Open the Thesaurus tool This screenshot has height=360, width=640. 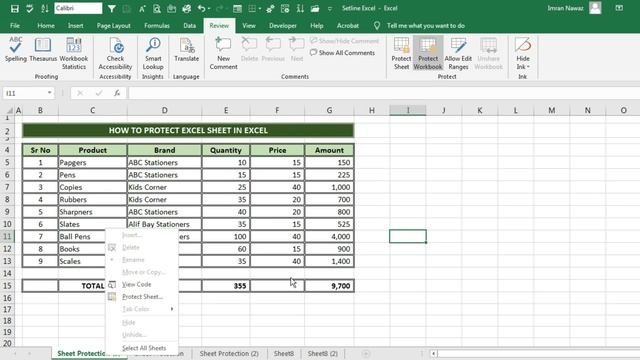click(43, 50)
